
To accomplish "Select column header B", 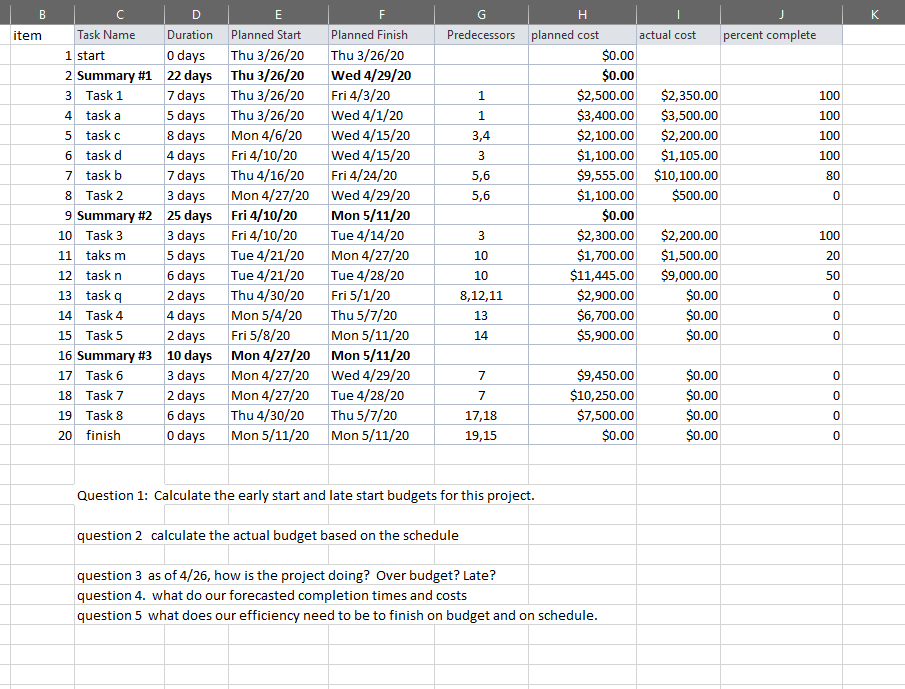I will click(x=42, y=13).
